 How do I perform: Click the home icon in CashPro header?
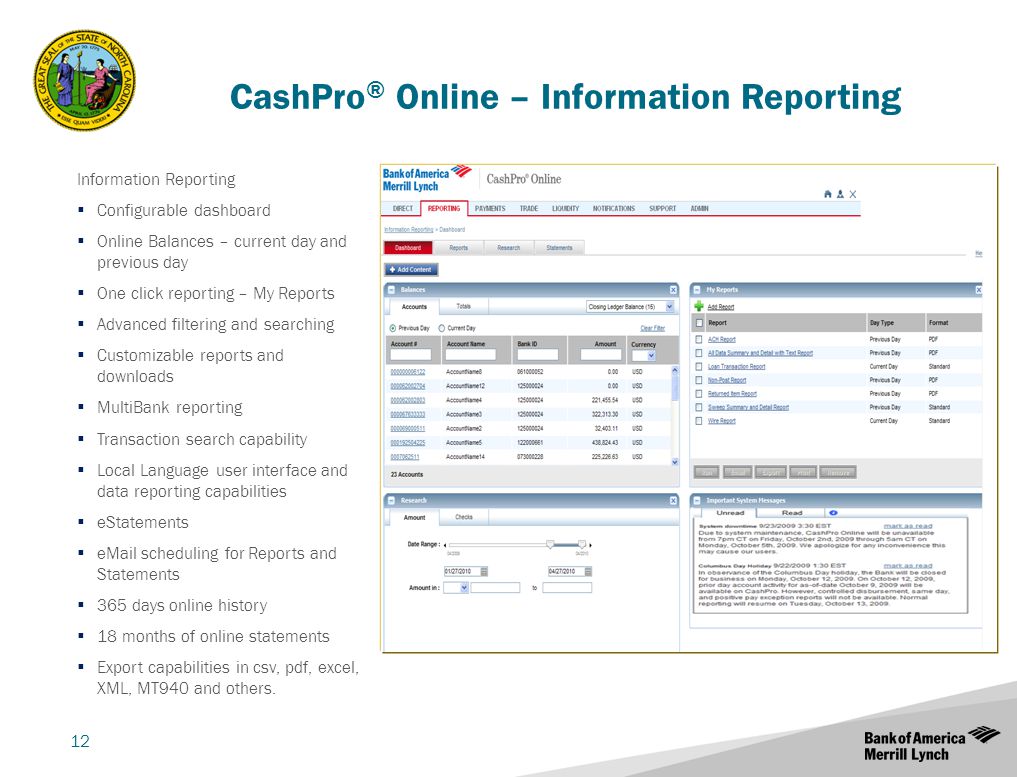[828, 194]
